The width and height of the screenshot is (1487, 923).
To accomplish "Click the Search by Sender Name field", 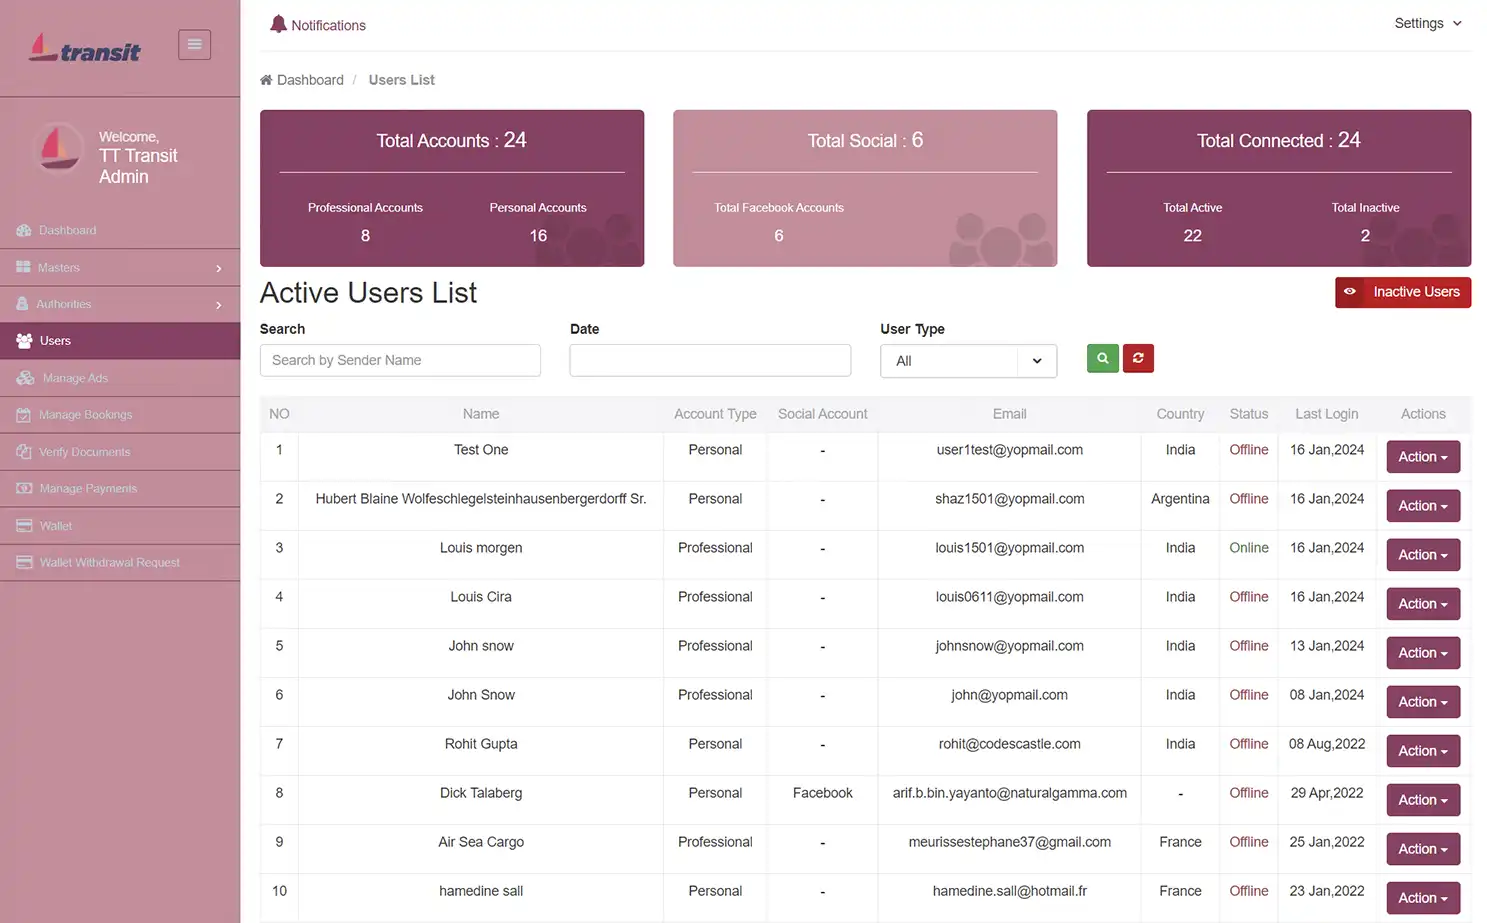I will [400, 360].
